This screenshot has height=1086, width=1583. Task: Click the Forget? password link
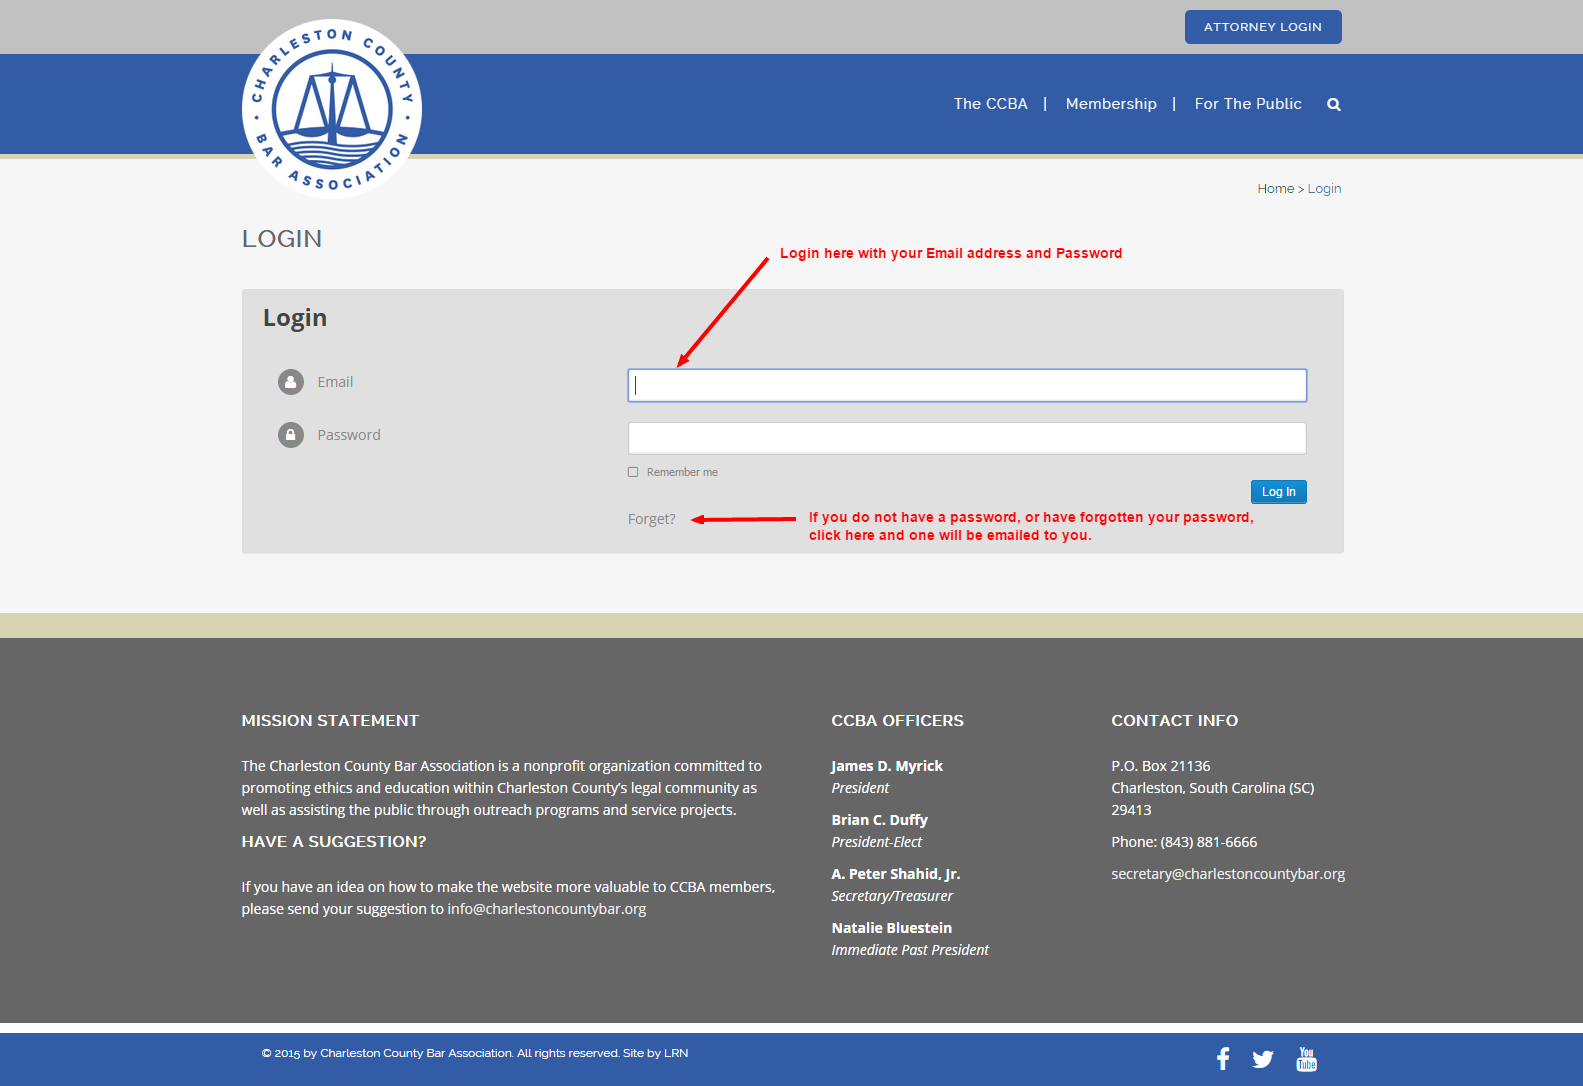[651, 519]
